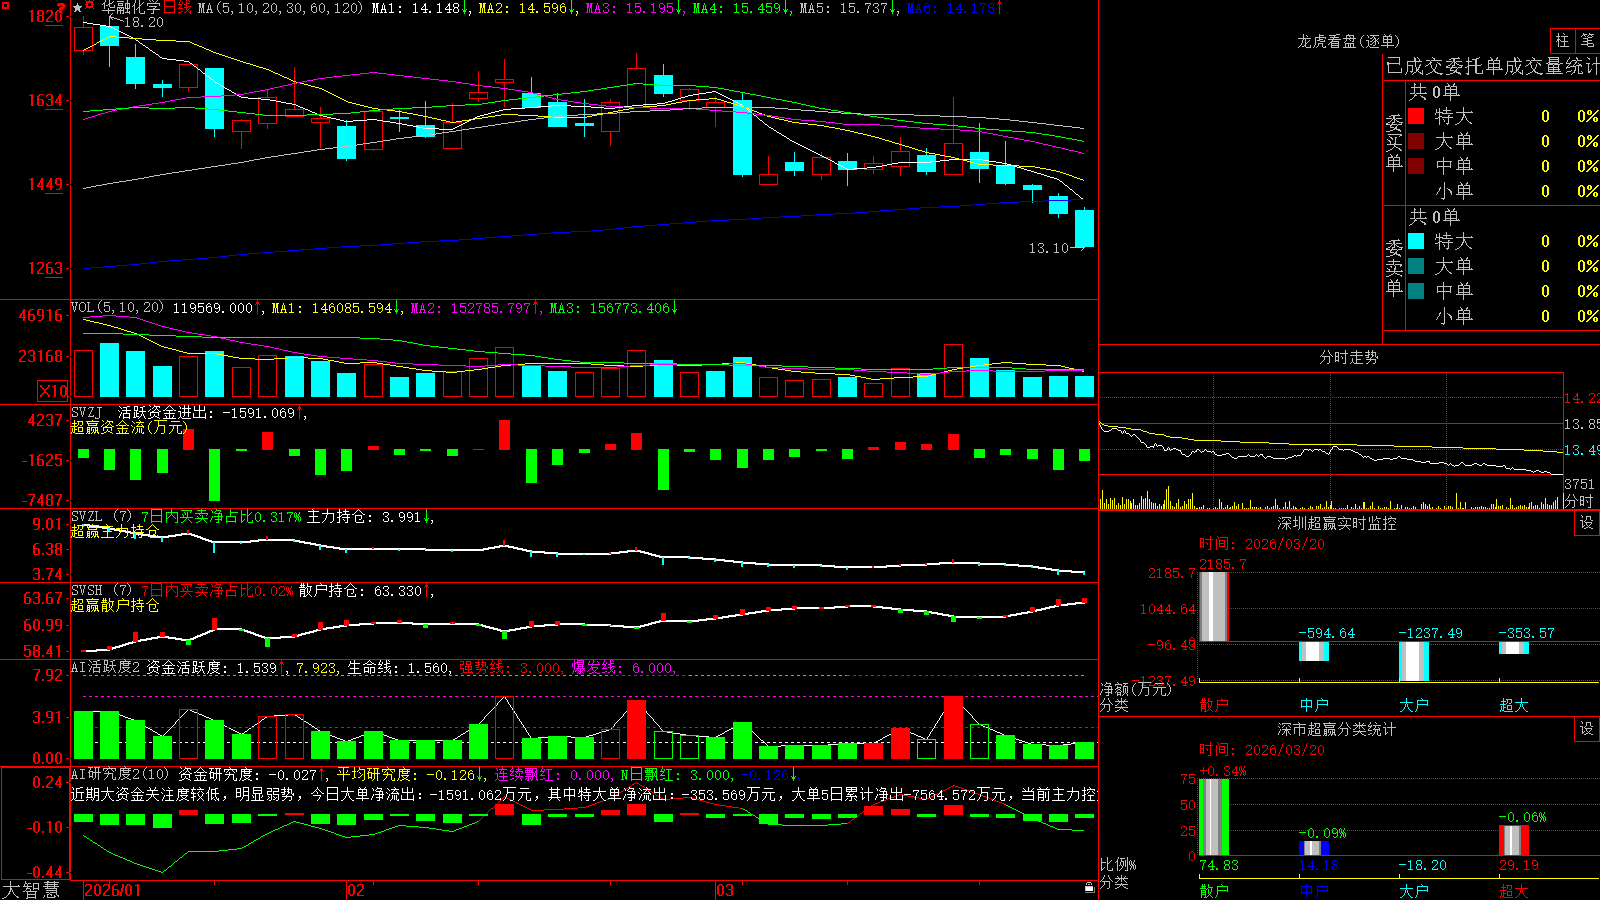Click the -1237.49 大户 bar in the net amount chart
Viewport: 1600px width, 900px height.
1413,661
